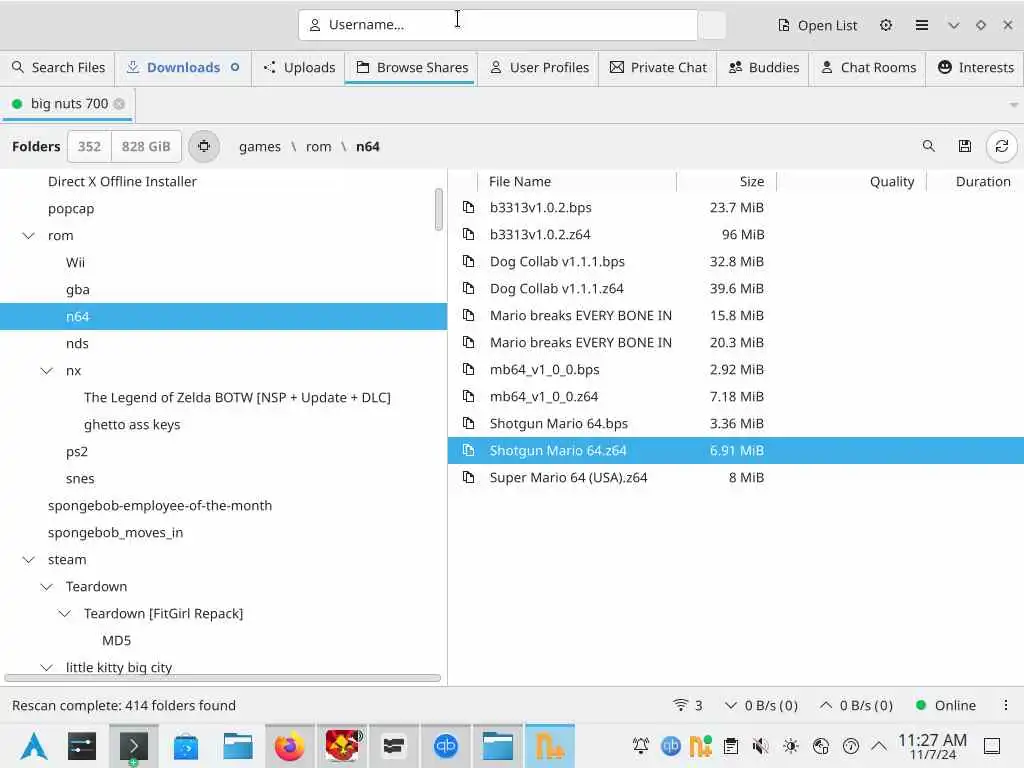Select file Dog Collab v1.1.1.z64

coord(736,289)
